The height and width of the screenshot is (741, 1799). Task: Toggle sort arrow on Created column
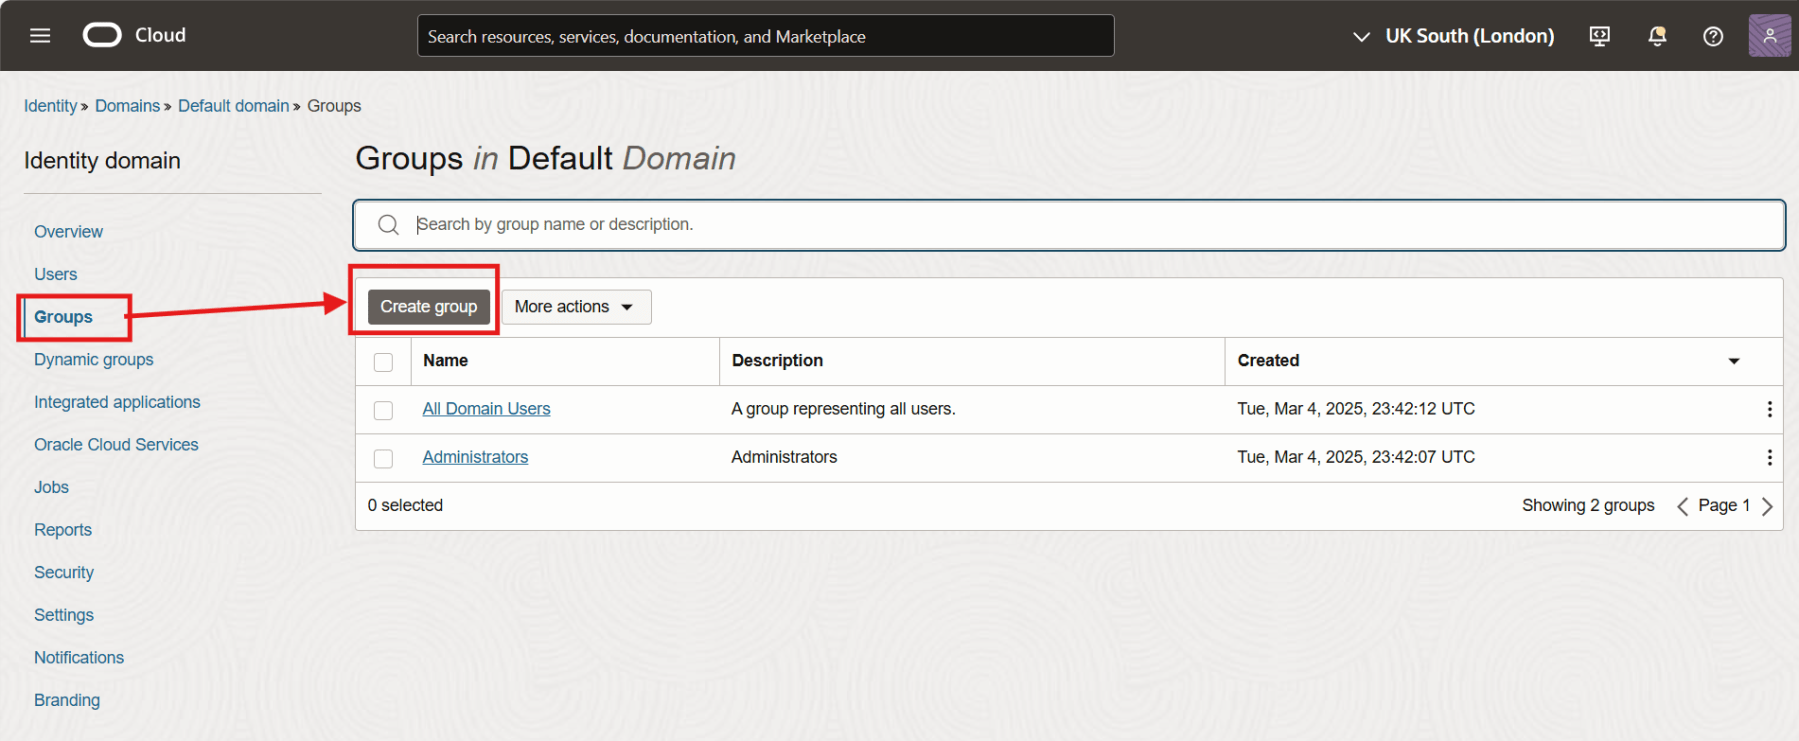tap(1734, 361)
